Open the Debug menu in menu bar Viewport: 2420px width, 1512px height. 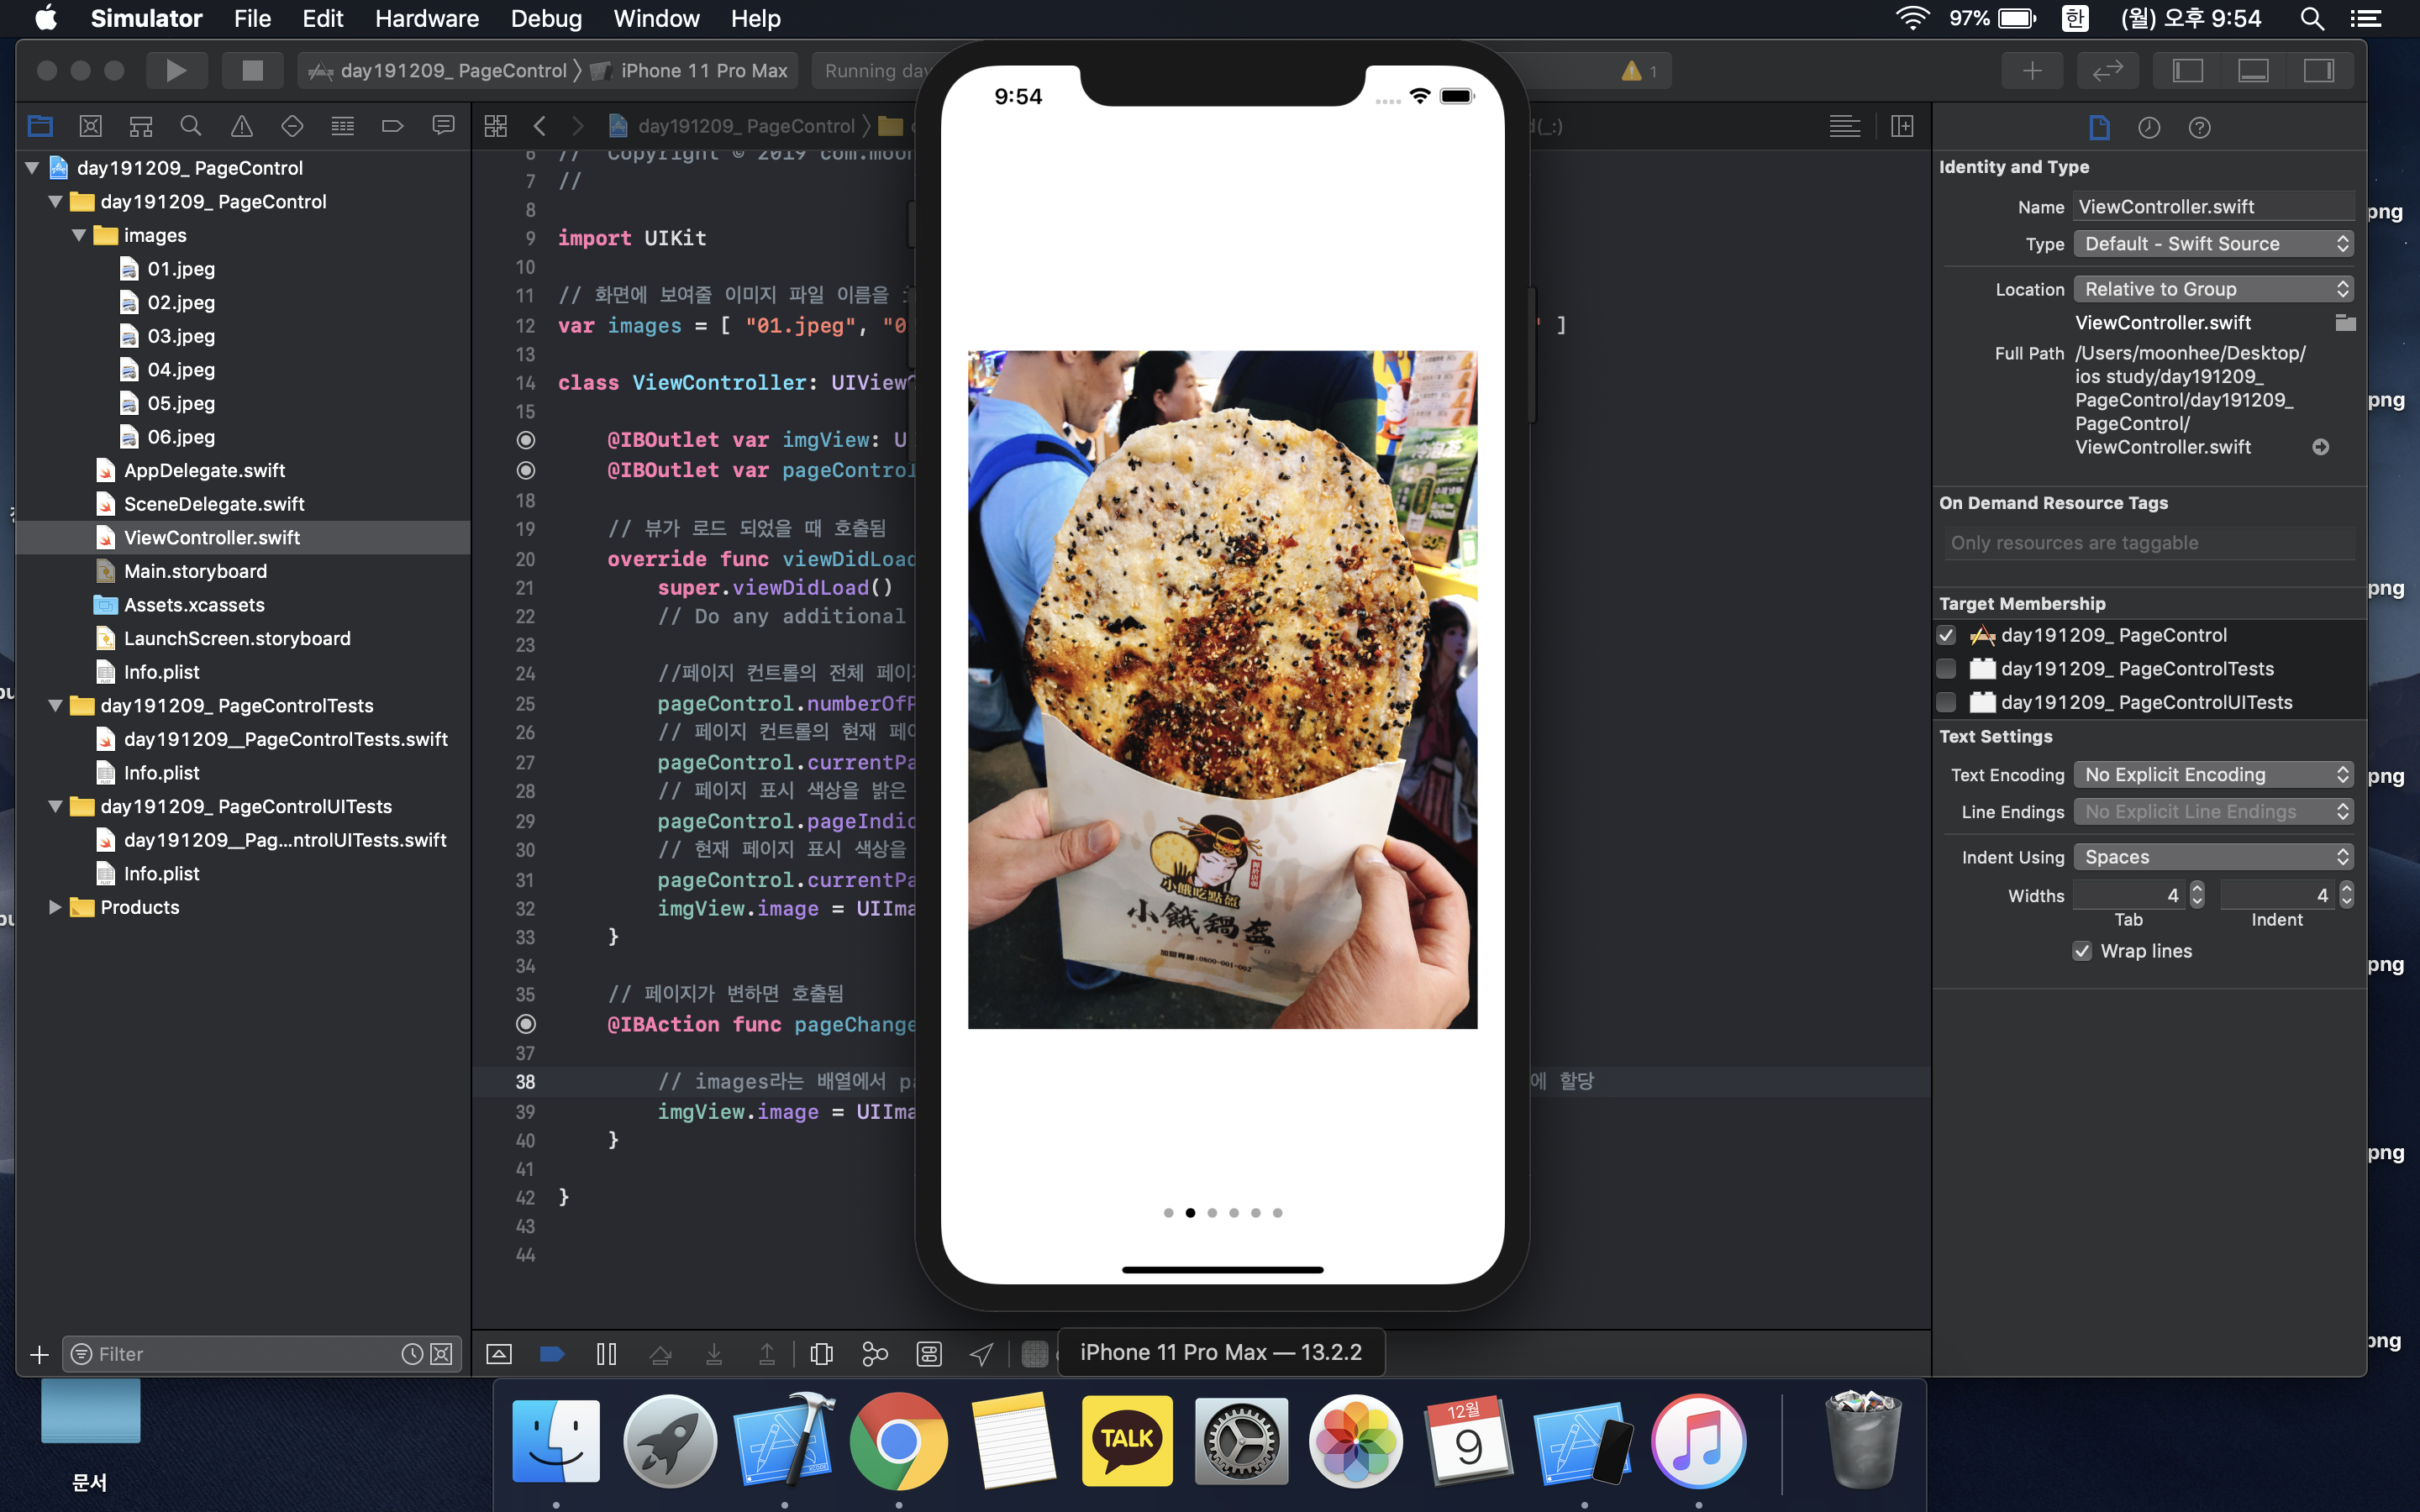tap(545, 18)
